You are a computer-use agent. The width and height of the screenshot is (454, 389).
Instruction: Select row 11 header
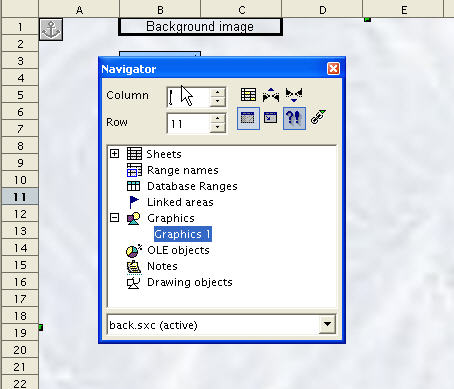[20, 197]
